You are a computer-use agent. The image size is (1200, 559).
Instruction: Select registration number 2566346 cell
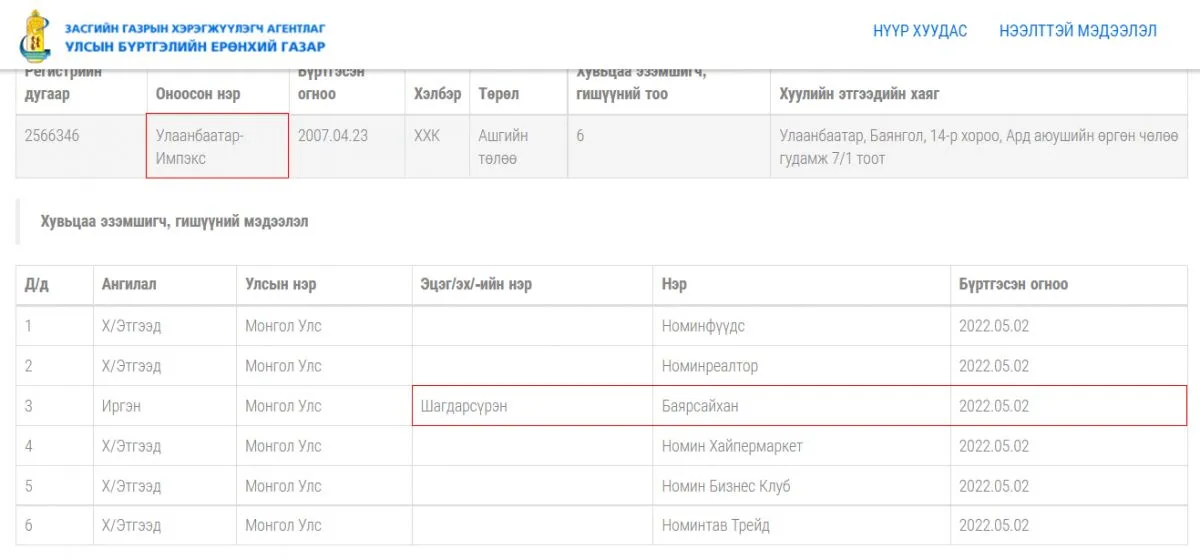pyautogui.click(x=82, y=146)
